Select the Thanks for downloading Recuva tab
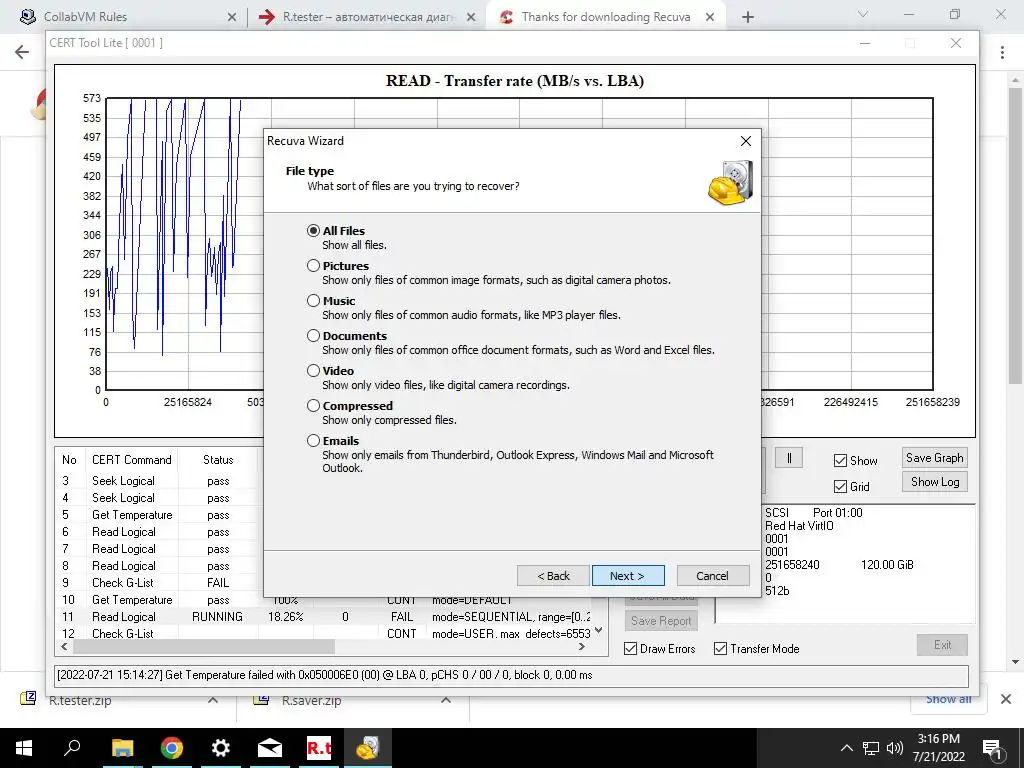 tap(606, 17)
